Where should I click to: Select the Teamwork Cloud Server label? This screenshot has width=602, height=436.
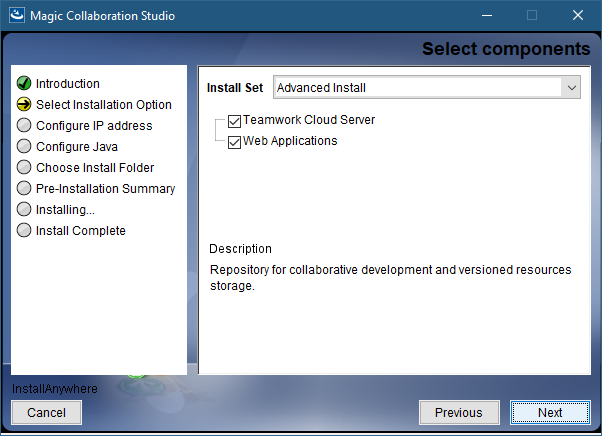[x=309, y=120]
